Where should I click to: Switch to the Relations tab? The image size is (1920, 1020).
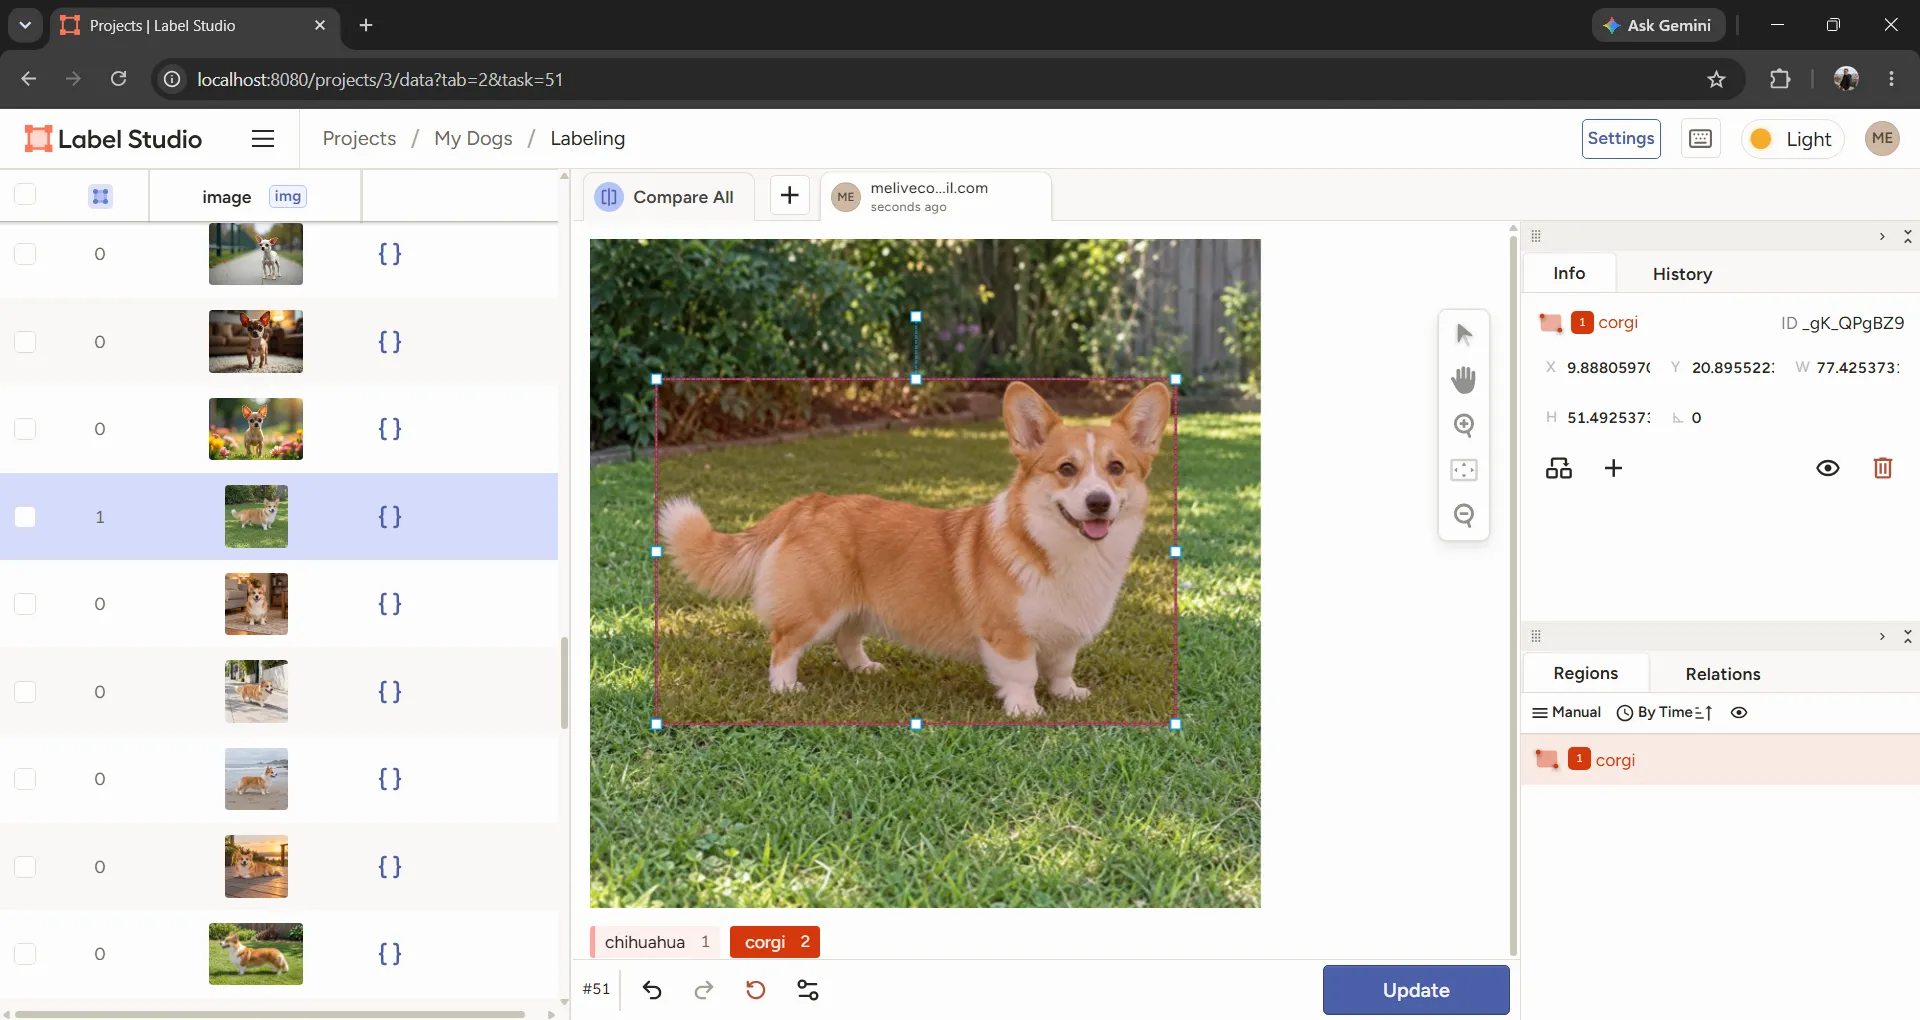pyautogui.click(x=1722, y=674)
